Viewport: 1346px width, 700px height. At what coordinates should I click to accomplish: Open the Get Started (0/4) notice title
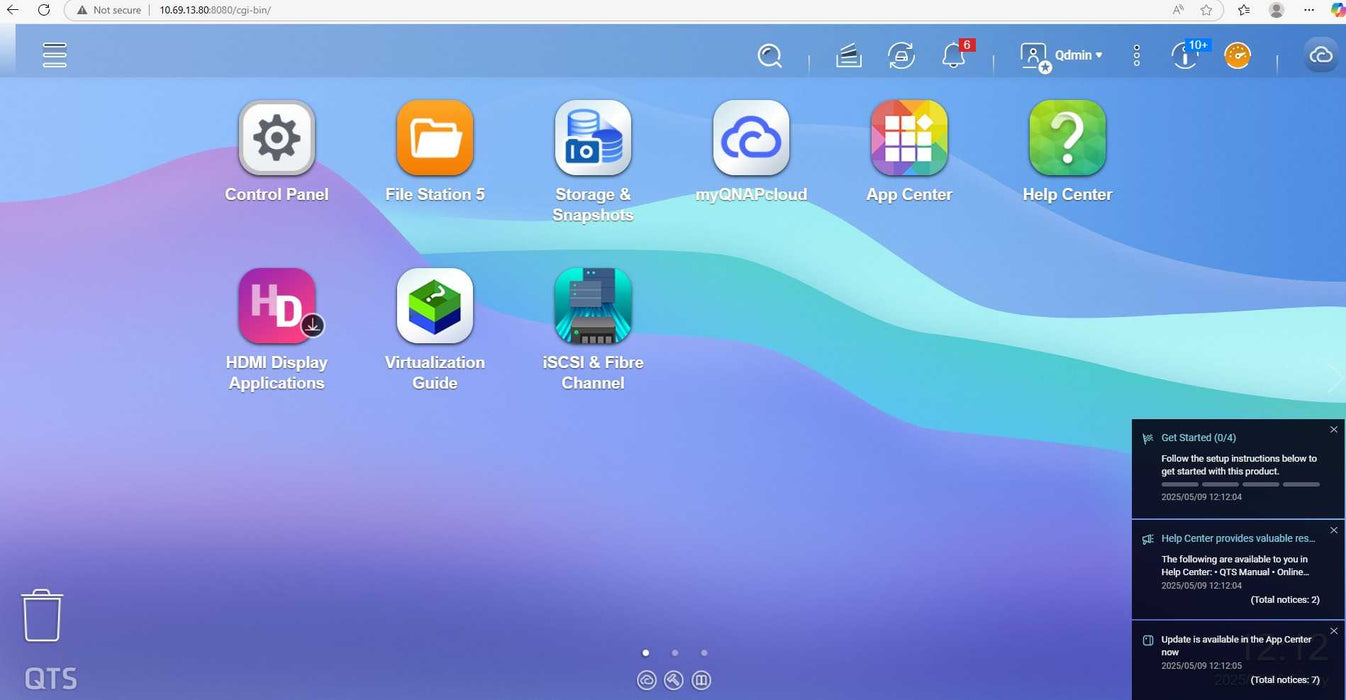[x=1199, y=438]
